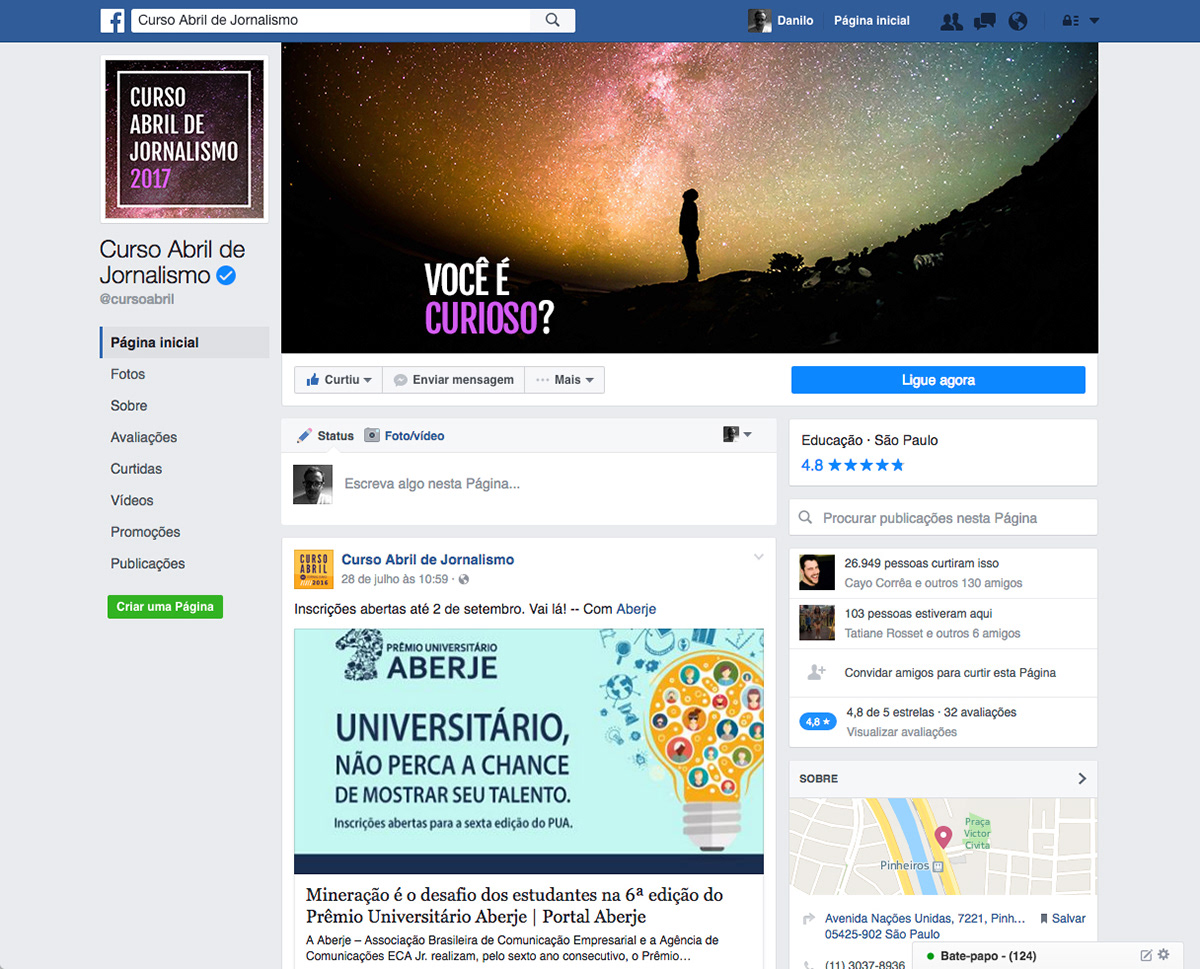Image resolution: width=1200 pixels, height=969 pixels.
Task: Expand the SOBRE section arrow
Action: (x=1082, y=778)
